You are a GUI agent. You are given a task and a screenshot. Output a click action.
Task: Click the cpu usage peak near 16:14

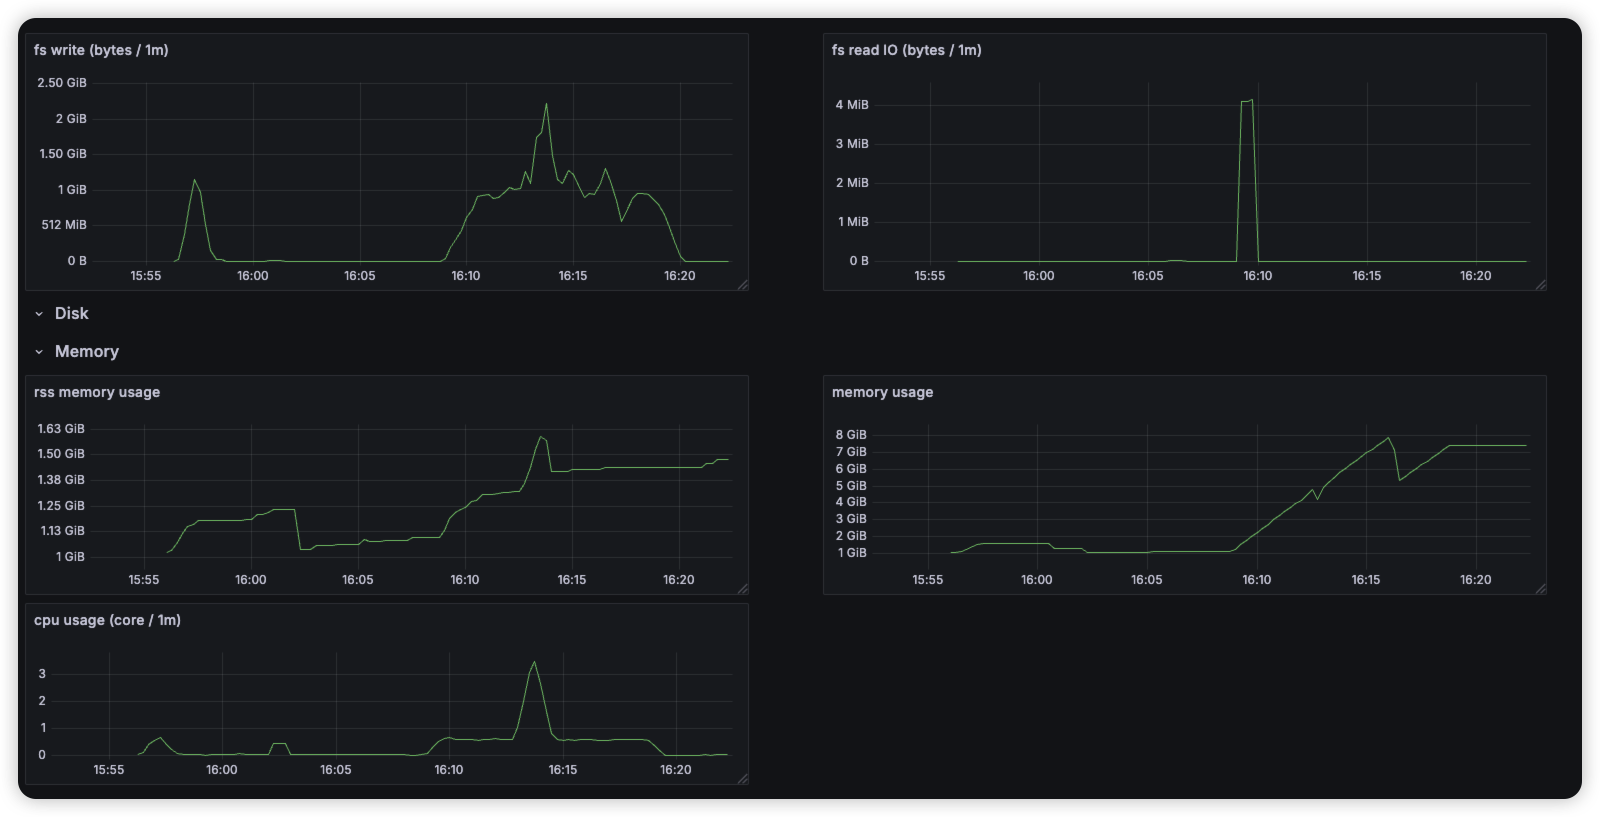click(534, 662)
